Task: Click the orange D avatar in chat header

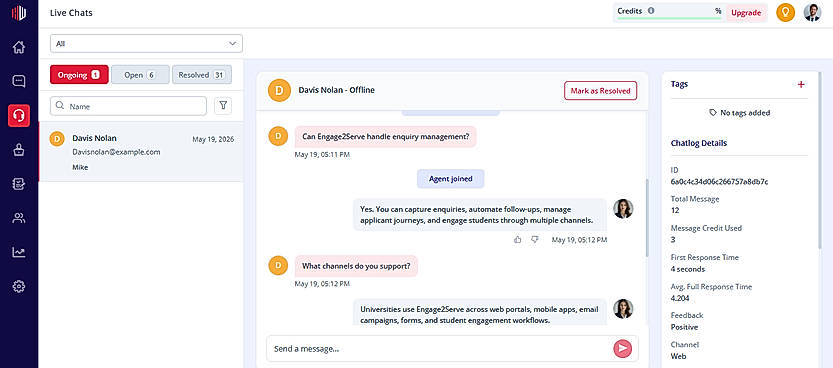Action: (x=279, y=90)
